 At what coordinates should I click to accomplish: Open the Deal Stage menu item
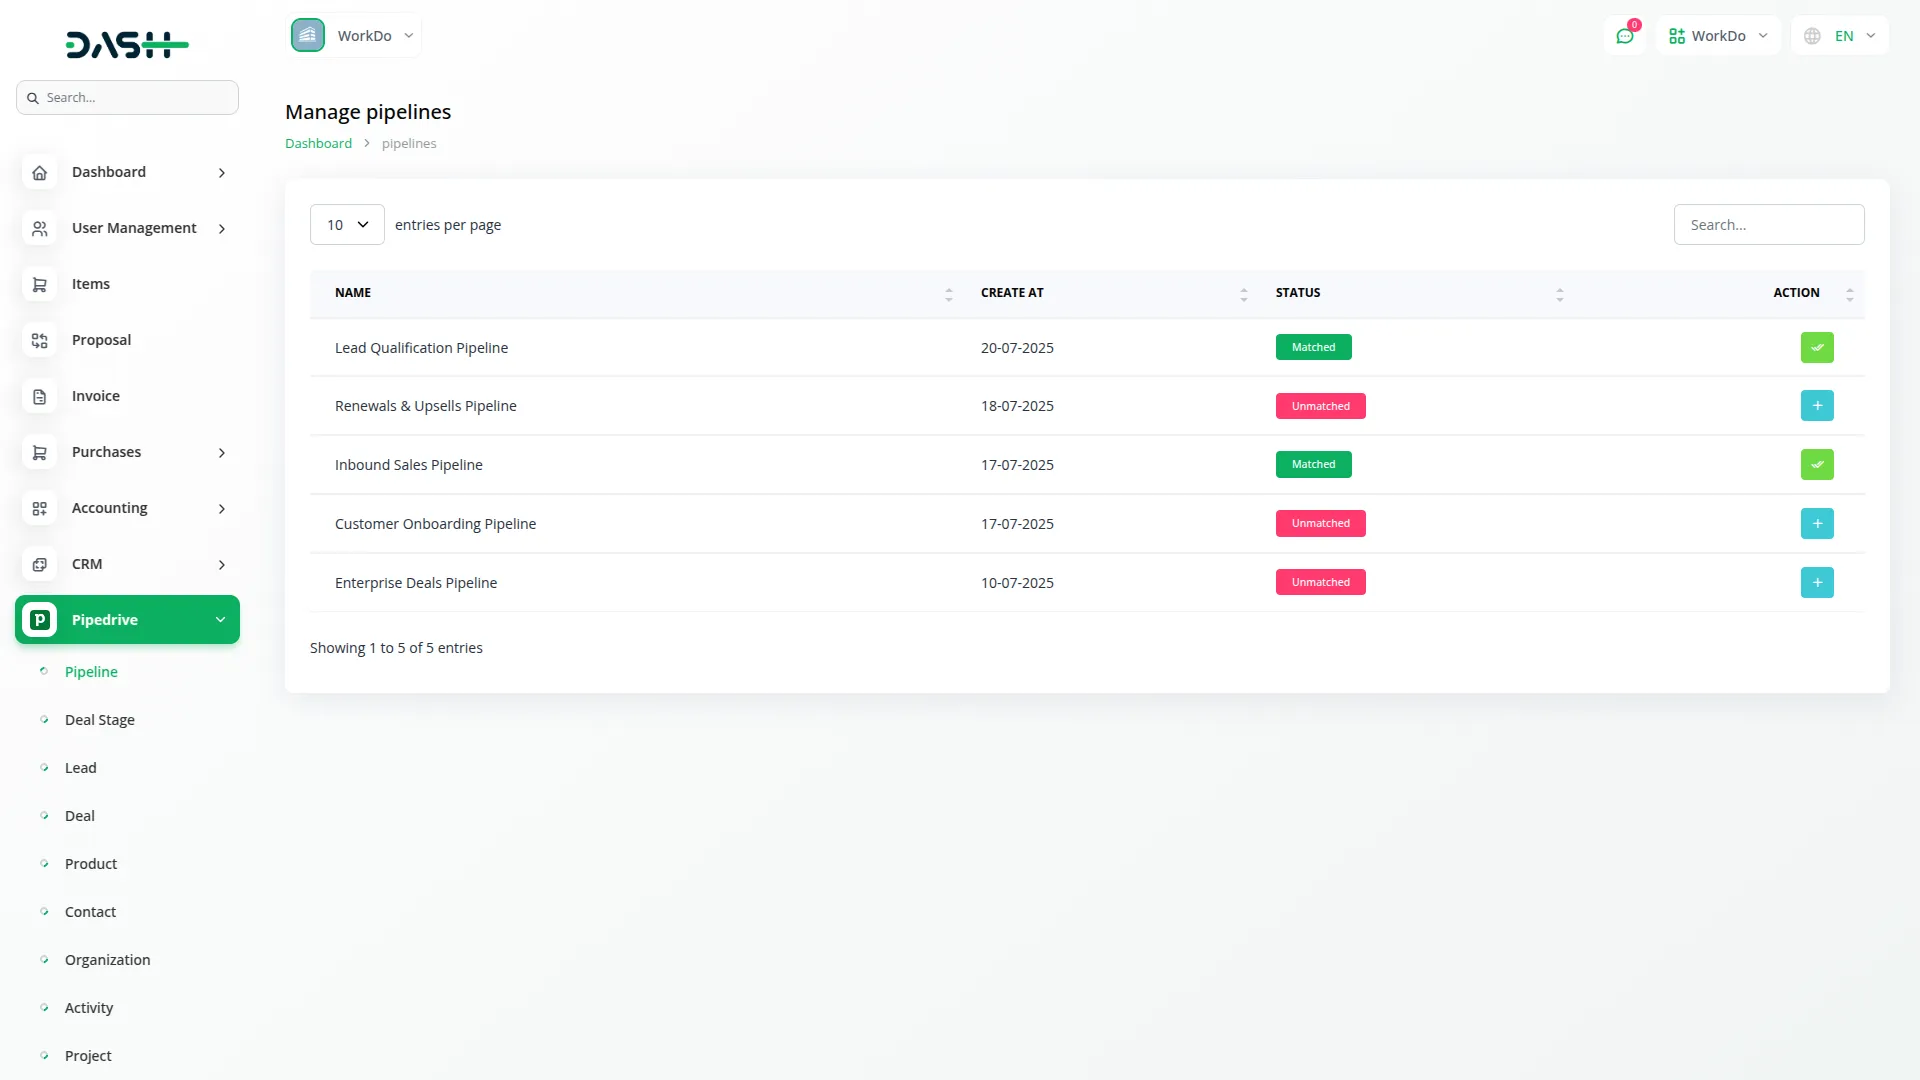click(100, 719)
